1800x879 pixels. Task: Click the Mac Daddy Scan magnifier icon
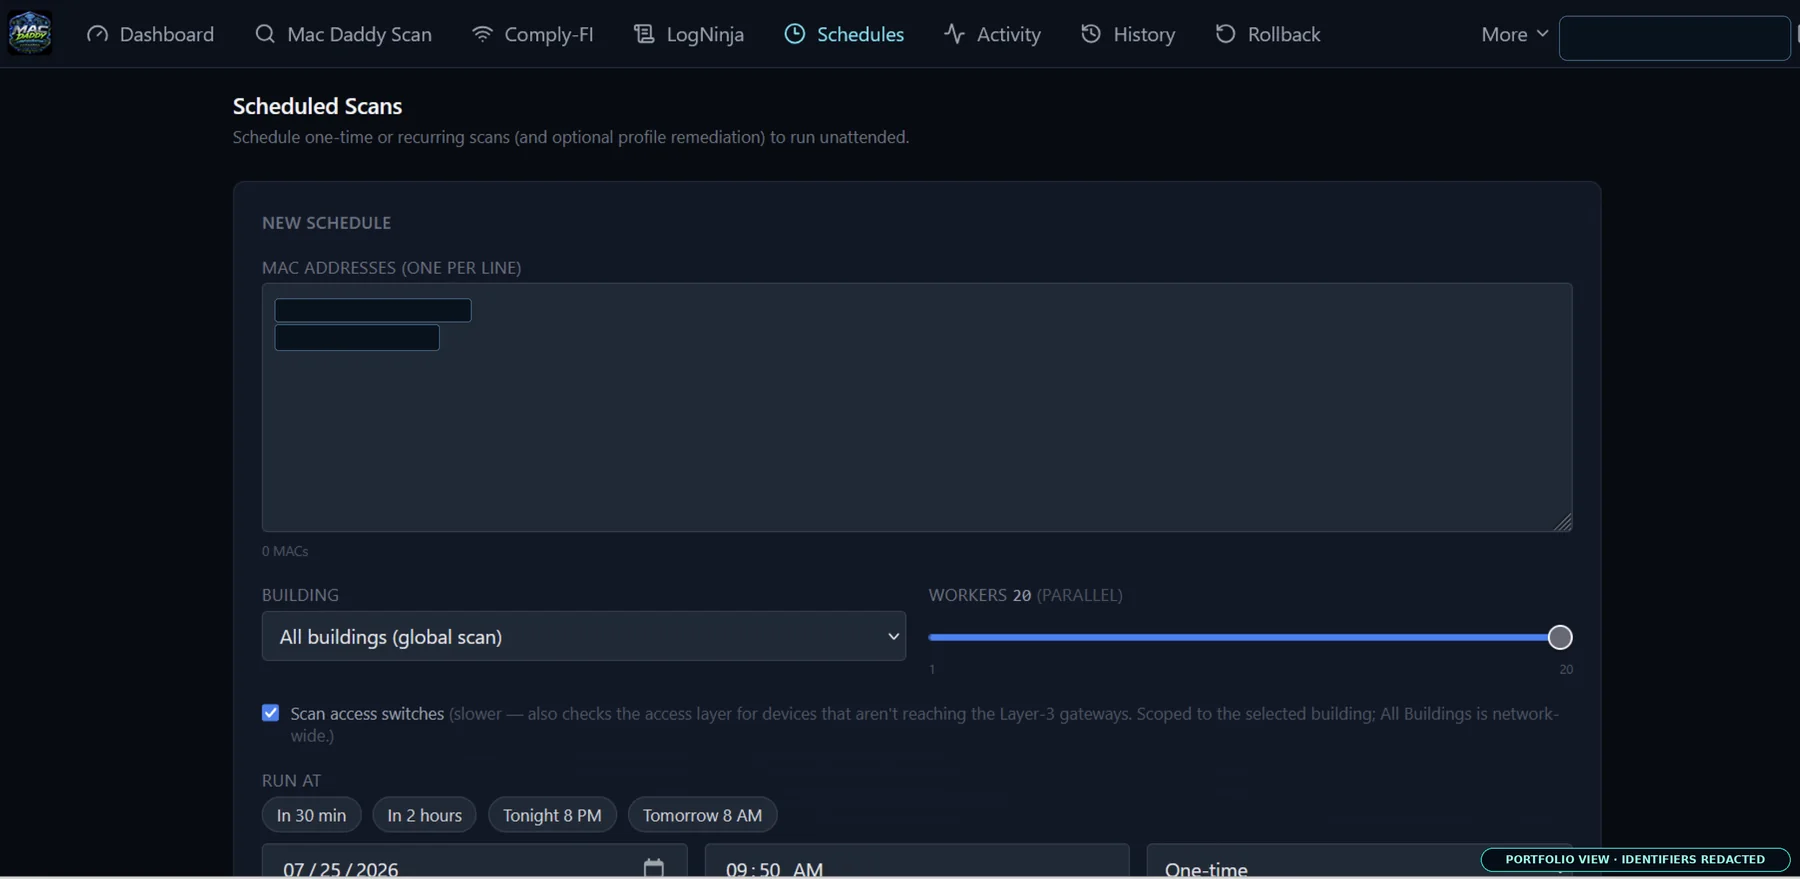click(x=265, y=34)
